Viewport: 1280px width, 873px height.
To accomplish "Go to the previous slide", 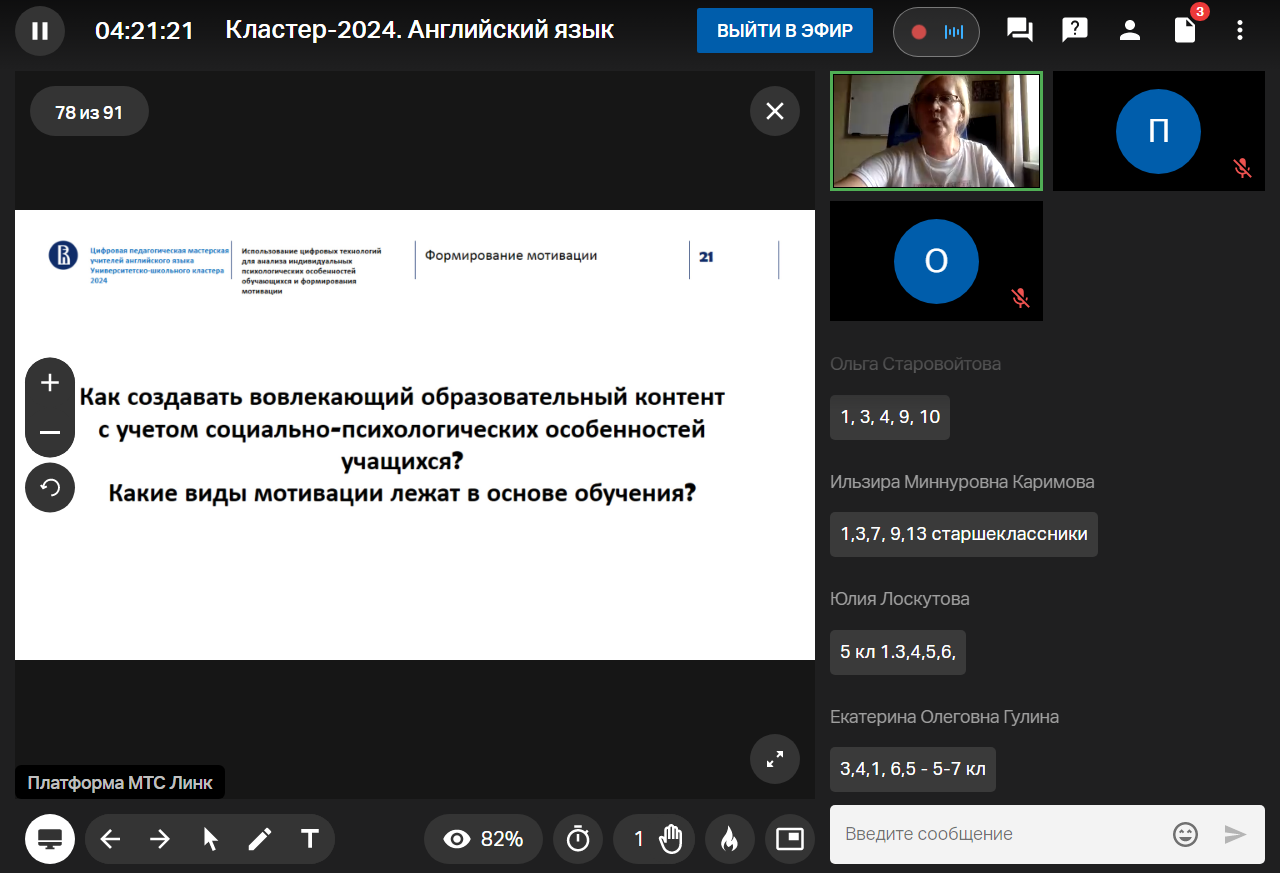I will pyautogui.click(x=110, y=839).
